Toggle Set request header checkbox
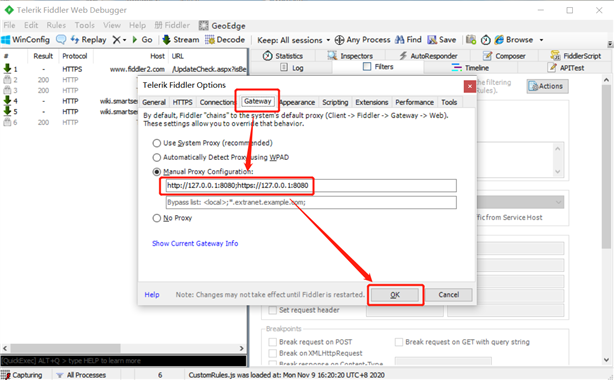This screenshot has height=380, width=614. 273,310
